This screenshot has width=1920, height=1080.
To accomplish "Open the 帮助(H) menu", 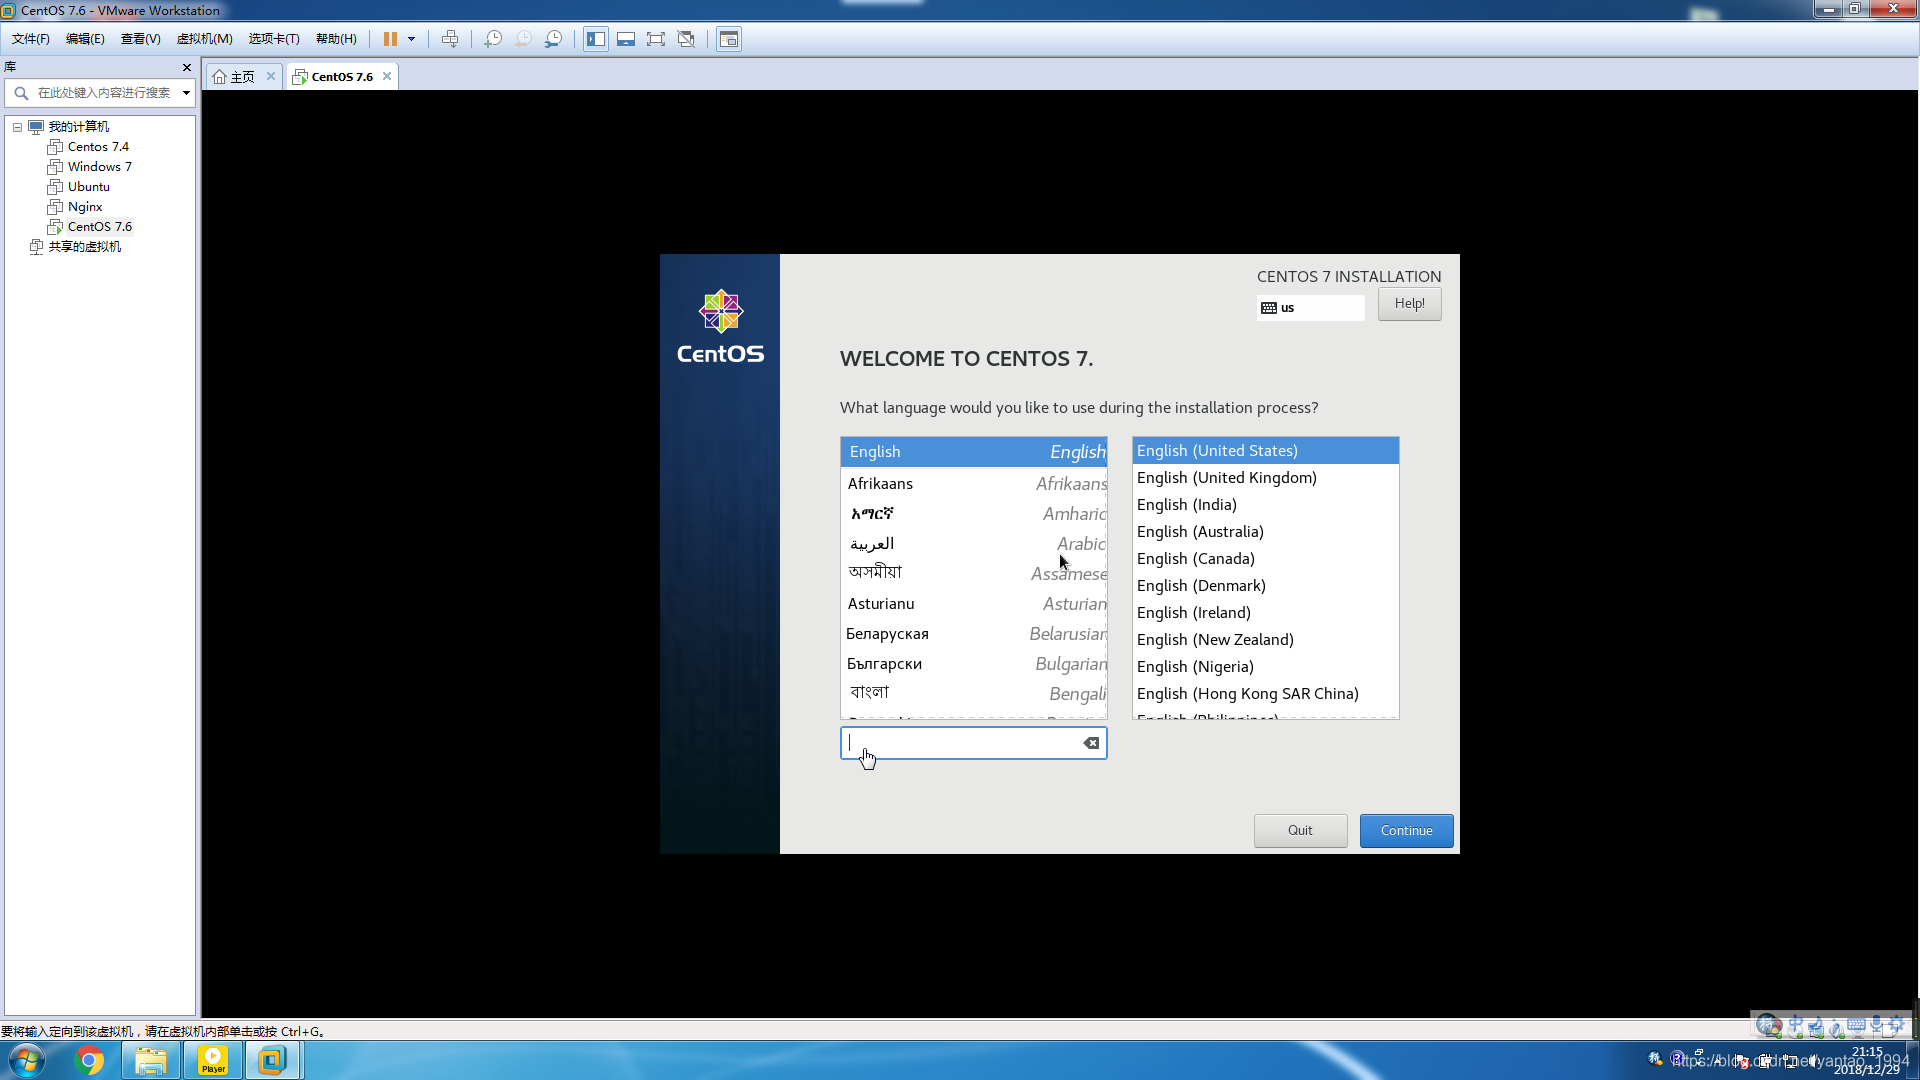I will [x=336, y=39].
